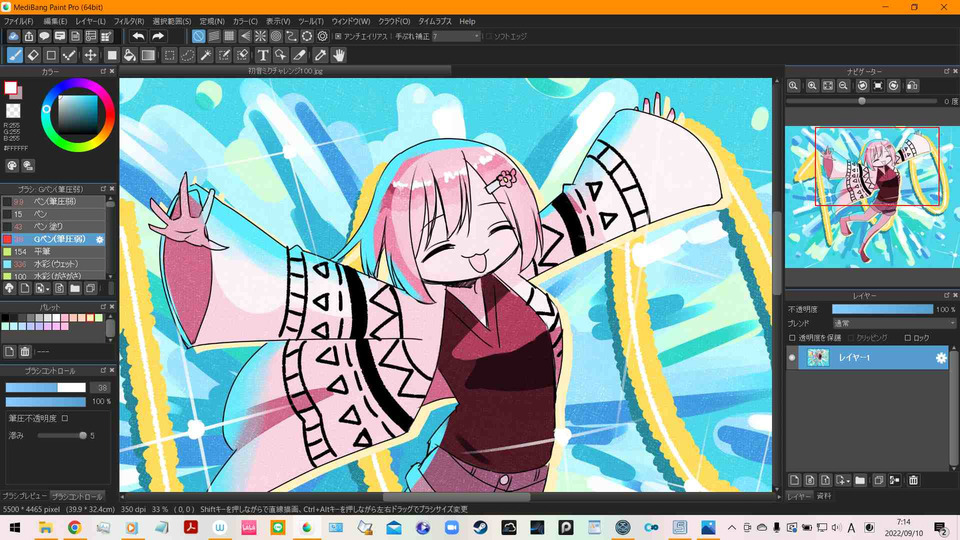Select 平筆 brush in list
The image size is (960, 540).
coord(53,252)
